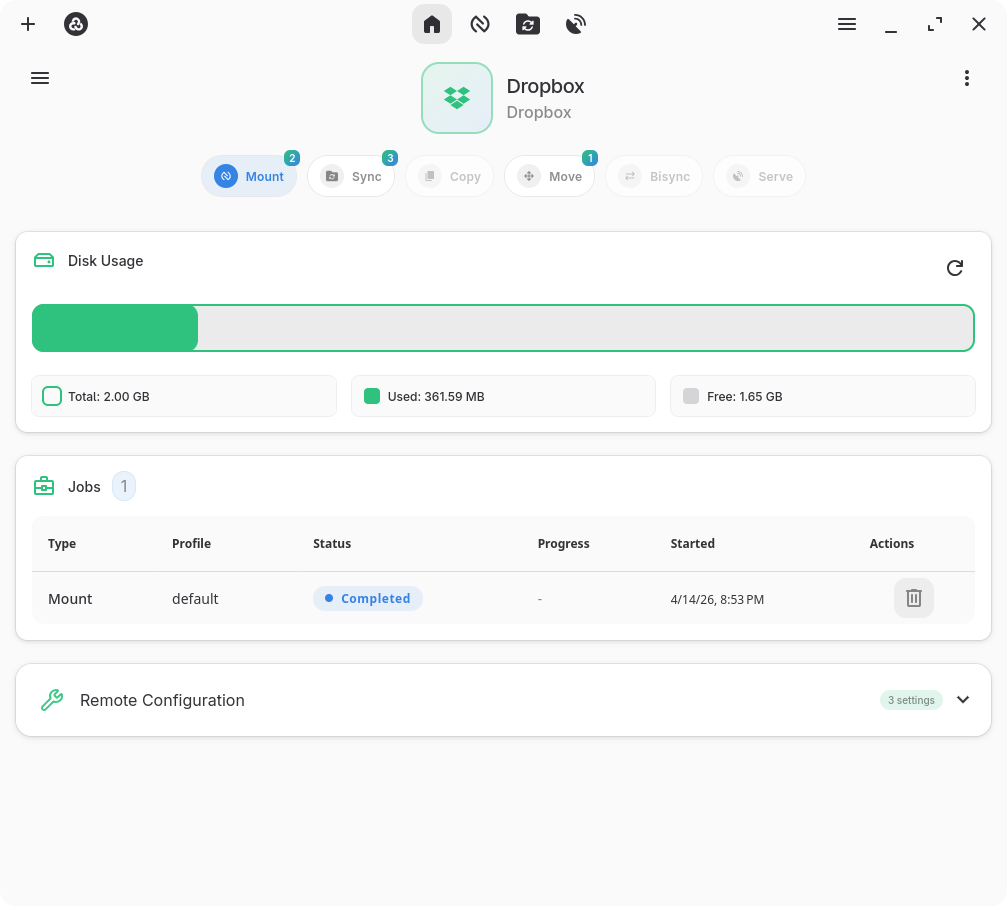Click the 3 settings badge

tap(911, 700)
